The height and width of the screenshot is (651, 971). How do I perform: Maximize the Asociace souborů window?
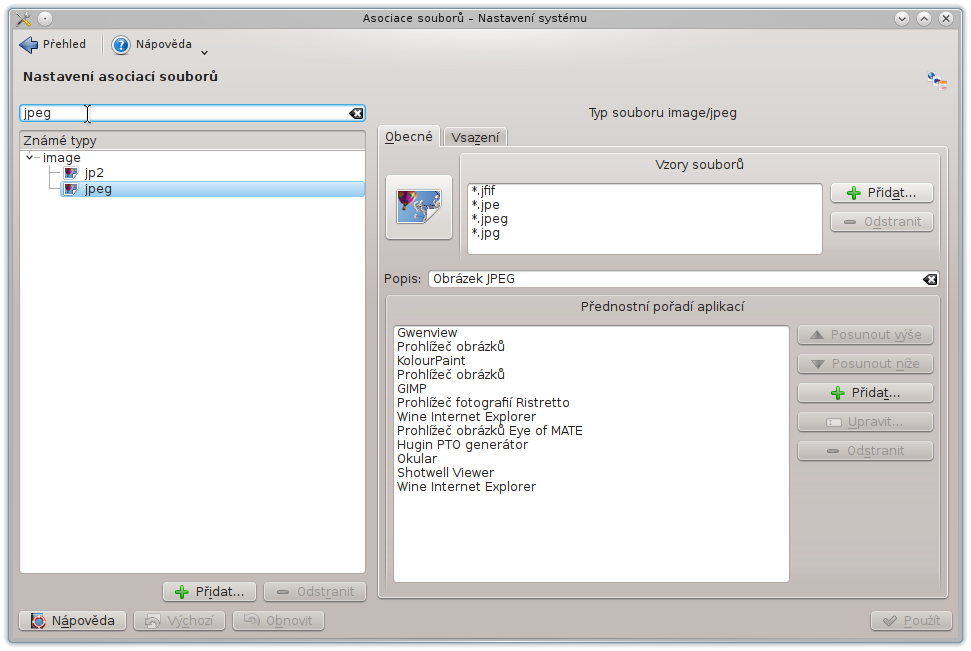[924, 19]
